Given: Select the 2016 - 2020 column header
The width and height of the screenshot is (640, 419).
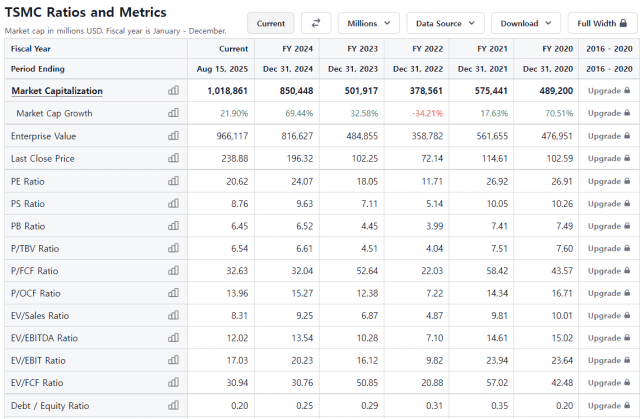Looking at the screenshot, I should pos(609,49).
